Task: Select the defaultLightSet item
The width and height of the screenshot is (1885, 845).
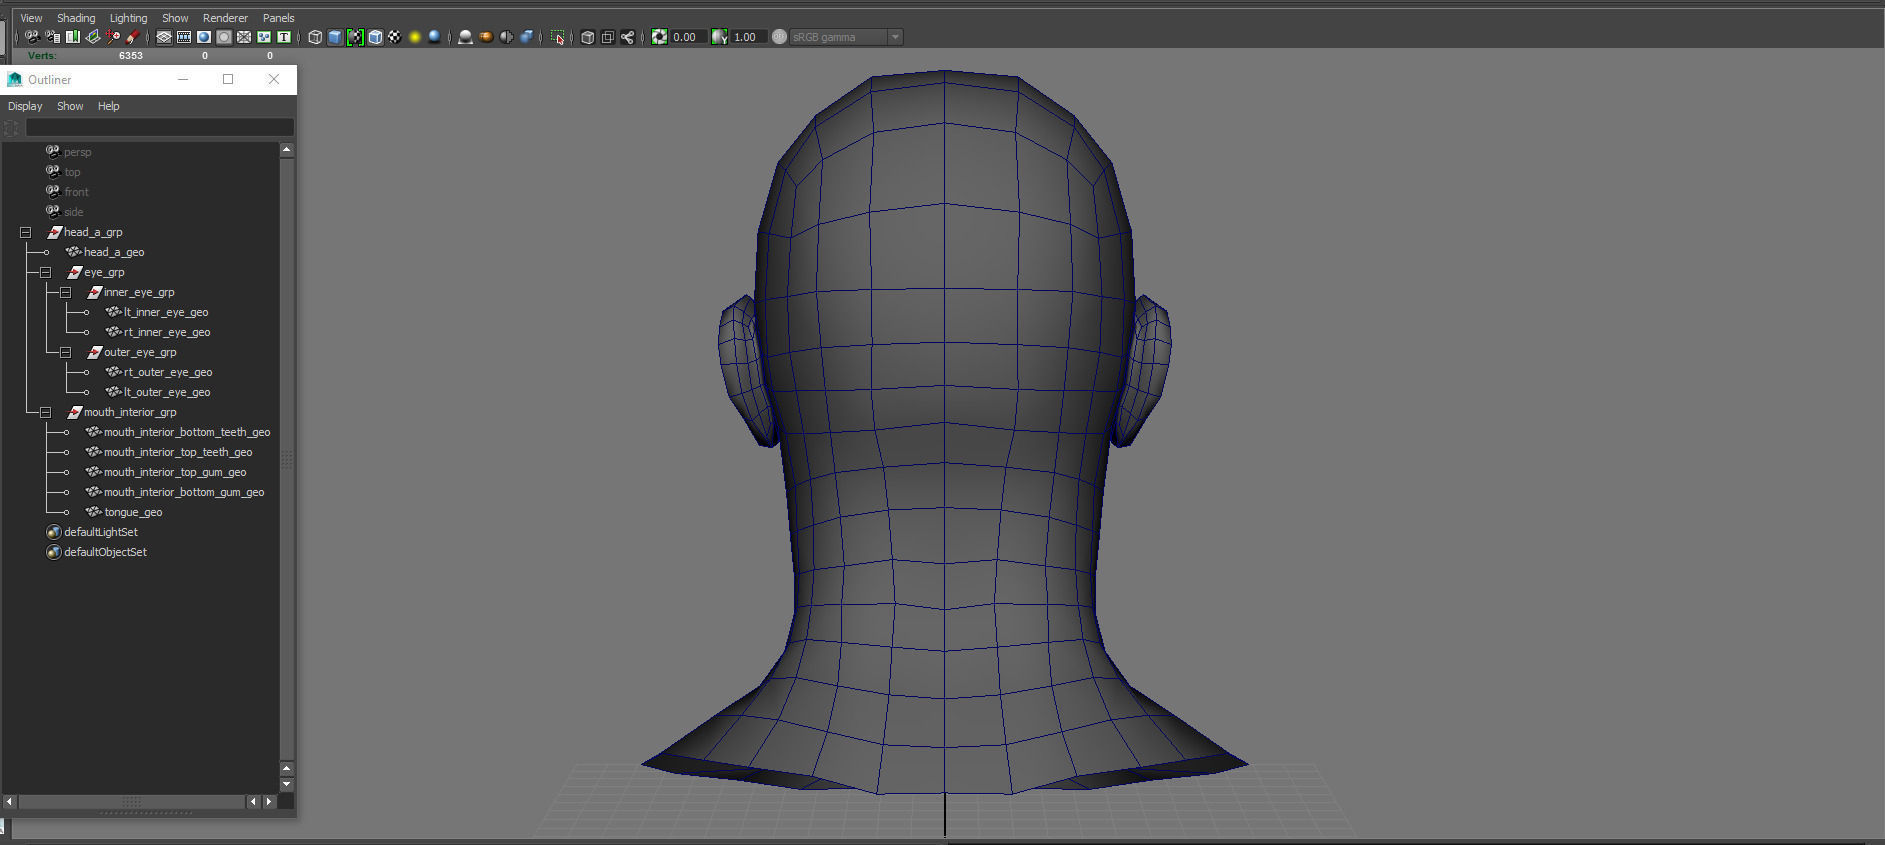Action: [101, 532]
